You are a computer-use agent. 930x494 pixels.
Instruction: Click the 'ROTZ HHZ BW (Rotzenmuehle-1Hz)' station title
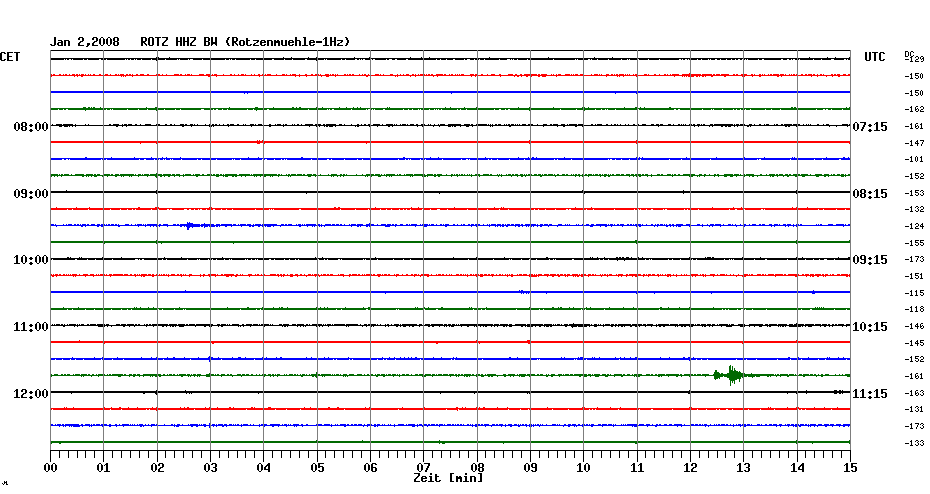245,42
